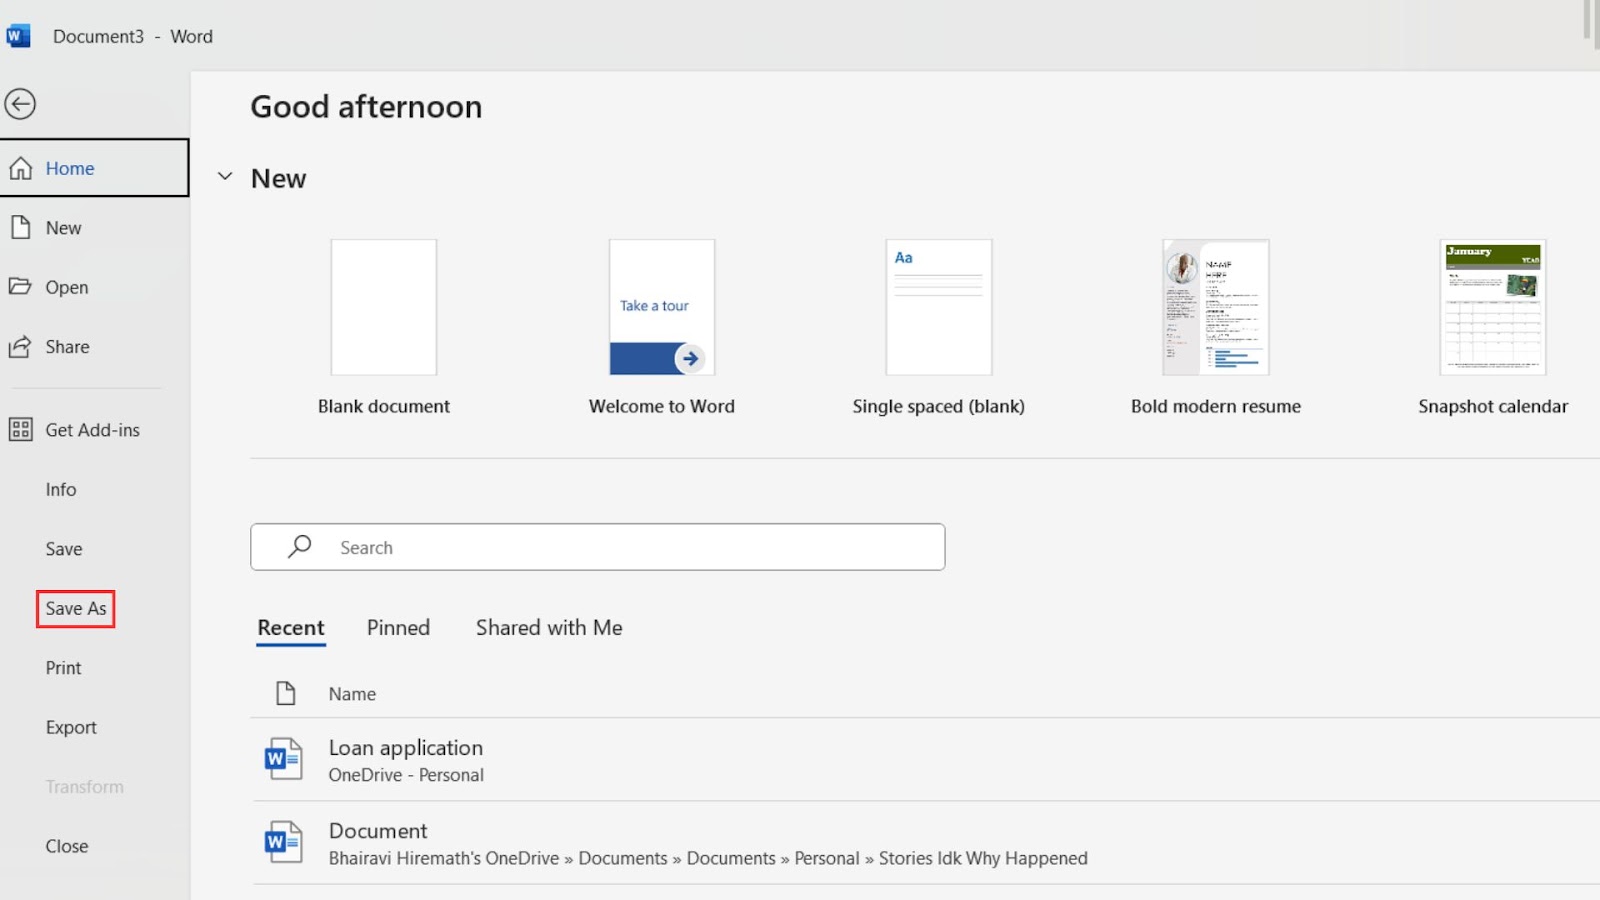Click the Open folder icon

21,287
